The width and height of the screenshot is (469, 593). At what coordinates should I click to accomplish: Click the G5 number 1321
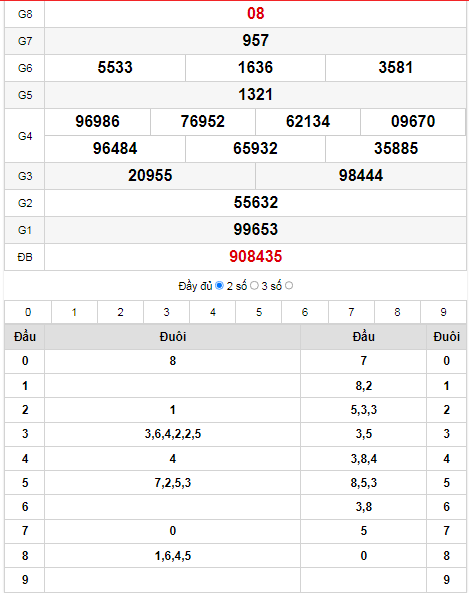point(255,95)
